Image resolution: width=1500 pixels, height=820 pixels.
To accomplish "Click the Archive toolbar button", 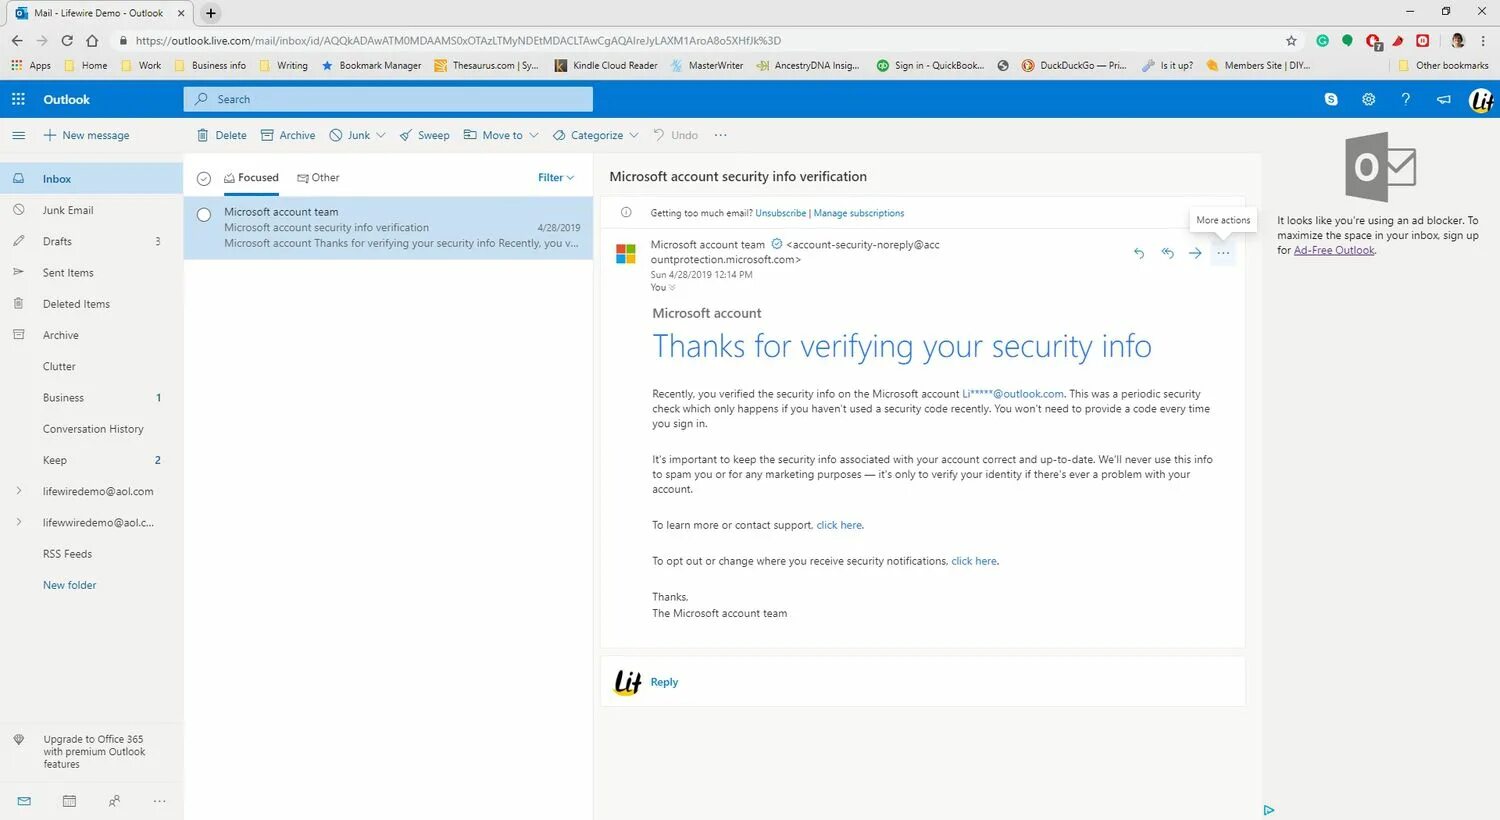I will tap(288, 135).
